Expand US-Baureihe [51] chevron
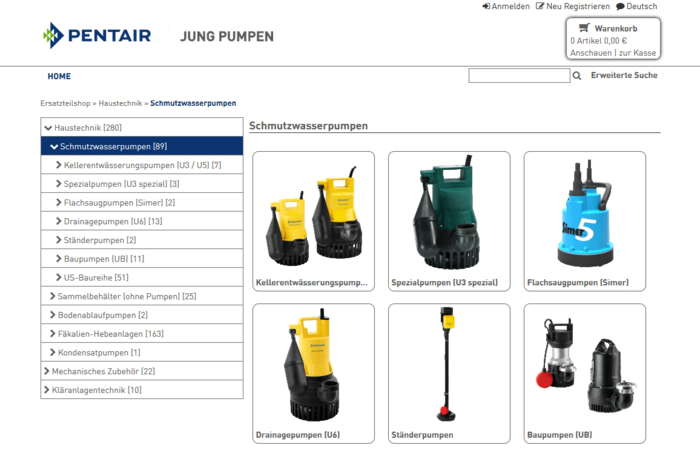The height and width of the screenshot is (451, 700). [58, 277]
